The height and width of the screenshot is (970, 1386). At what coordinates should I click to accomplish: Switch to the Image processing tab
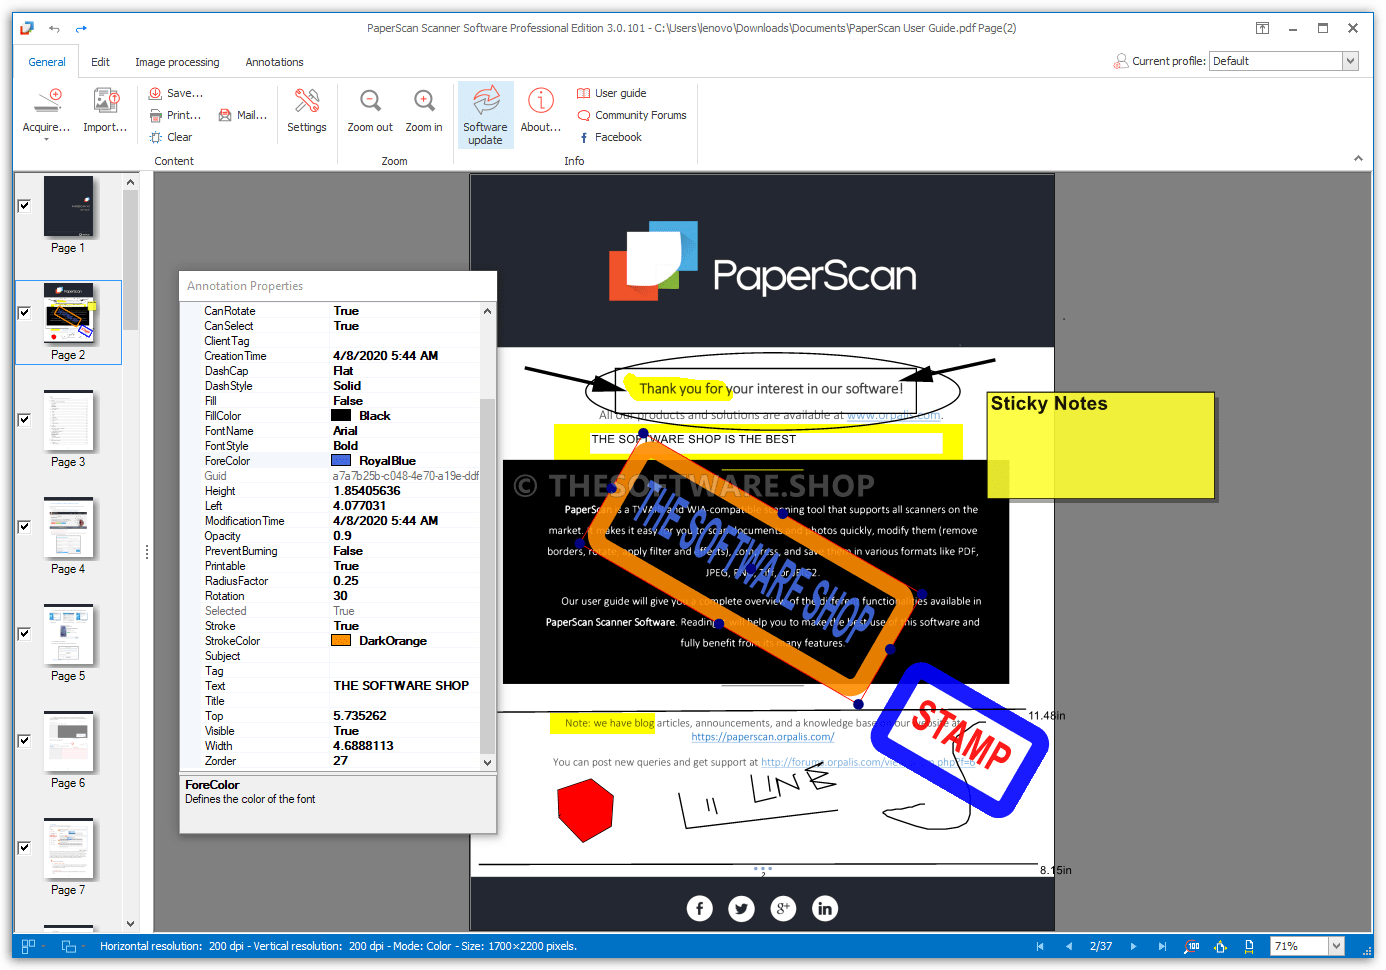tap(177, 62)
